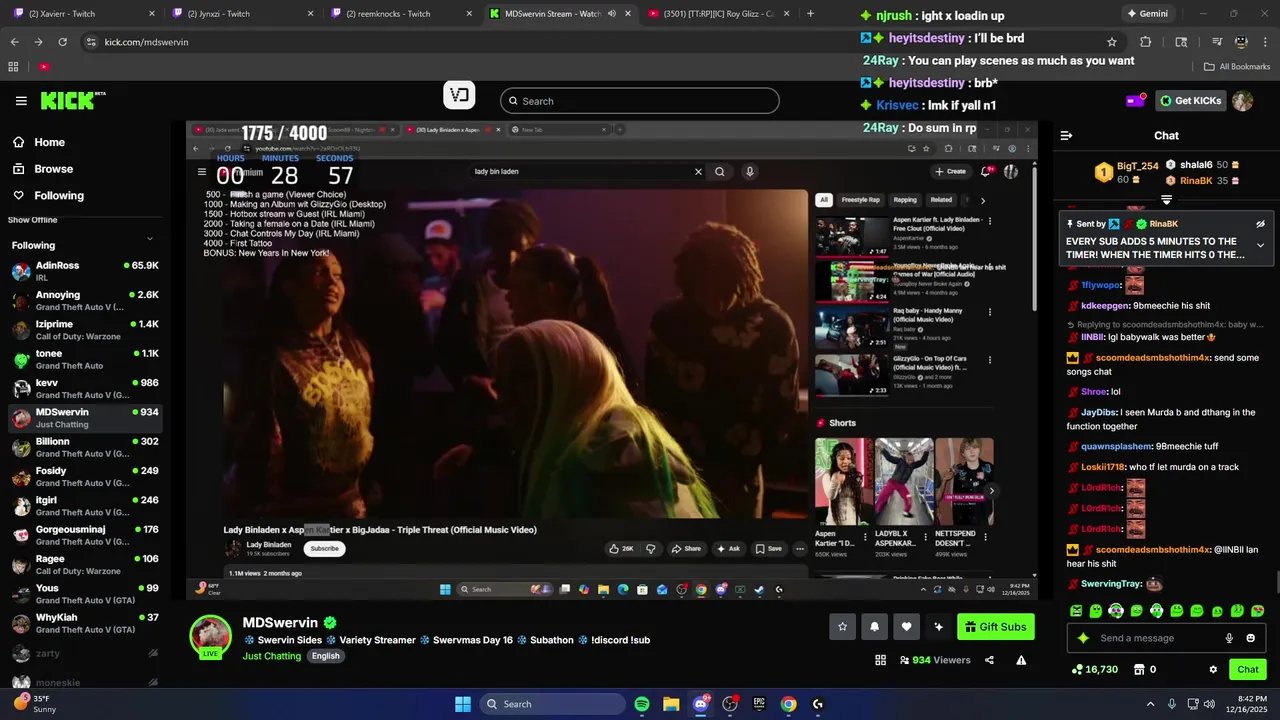Hide the pinned message

[x=1260, y=224]
